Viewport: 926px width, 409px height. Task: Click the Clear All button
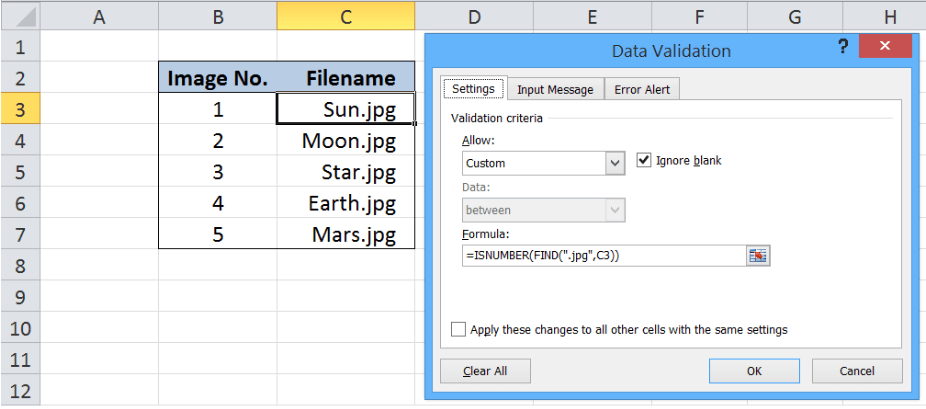pos(485,371)
